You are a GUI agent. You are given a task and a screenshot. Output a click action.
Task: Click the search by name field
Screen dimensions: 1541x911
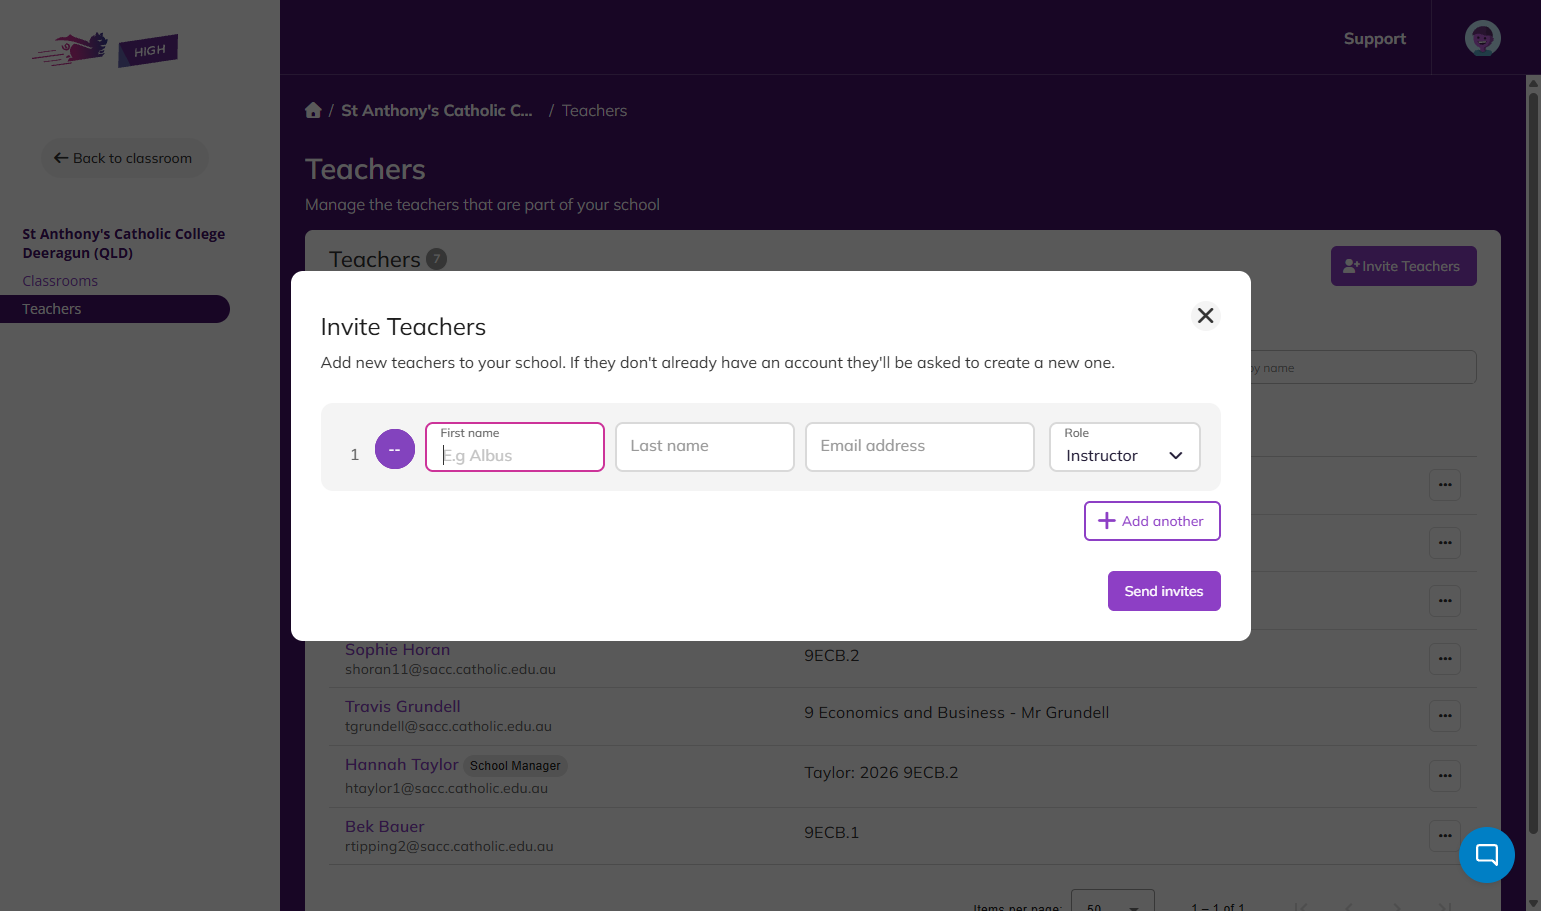click(1362, 367)
